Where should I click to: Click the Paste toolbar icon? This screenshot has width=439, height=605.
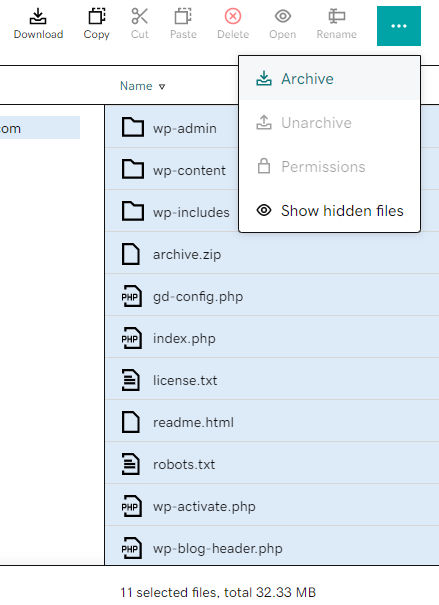183,17
